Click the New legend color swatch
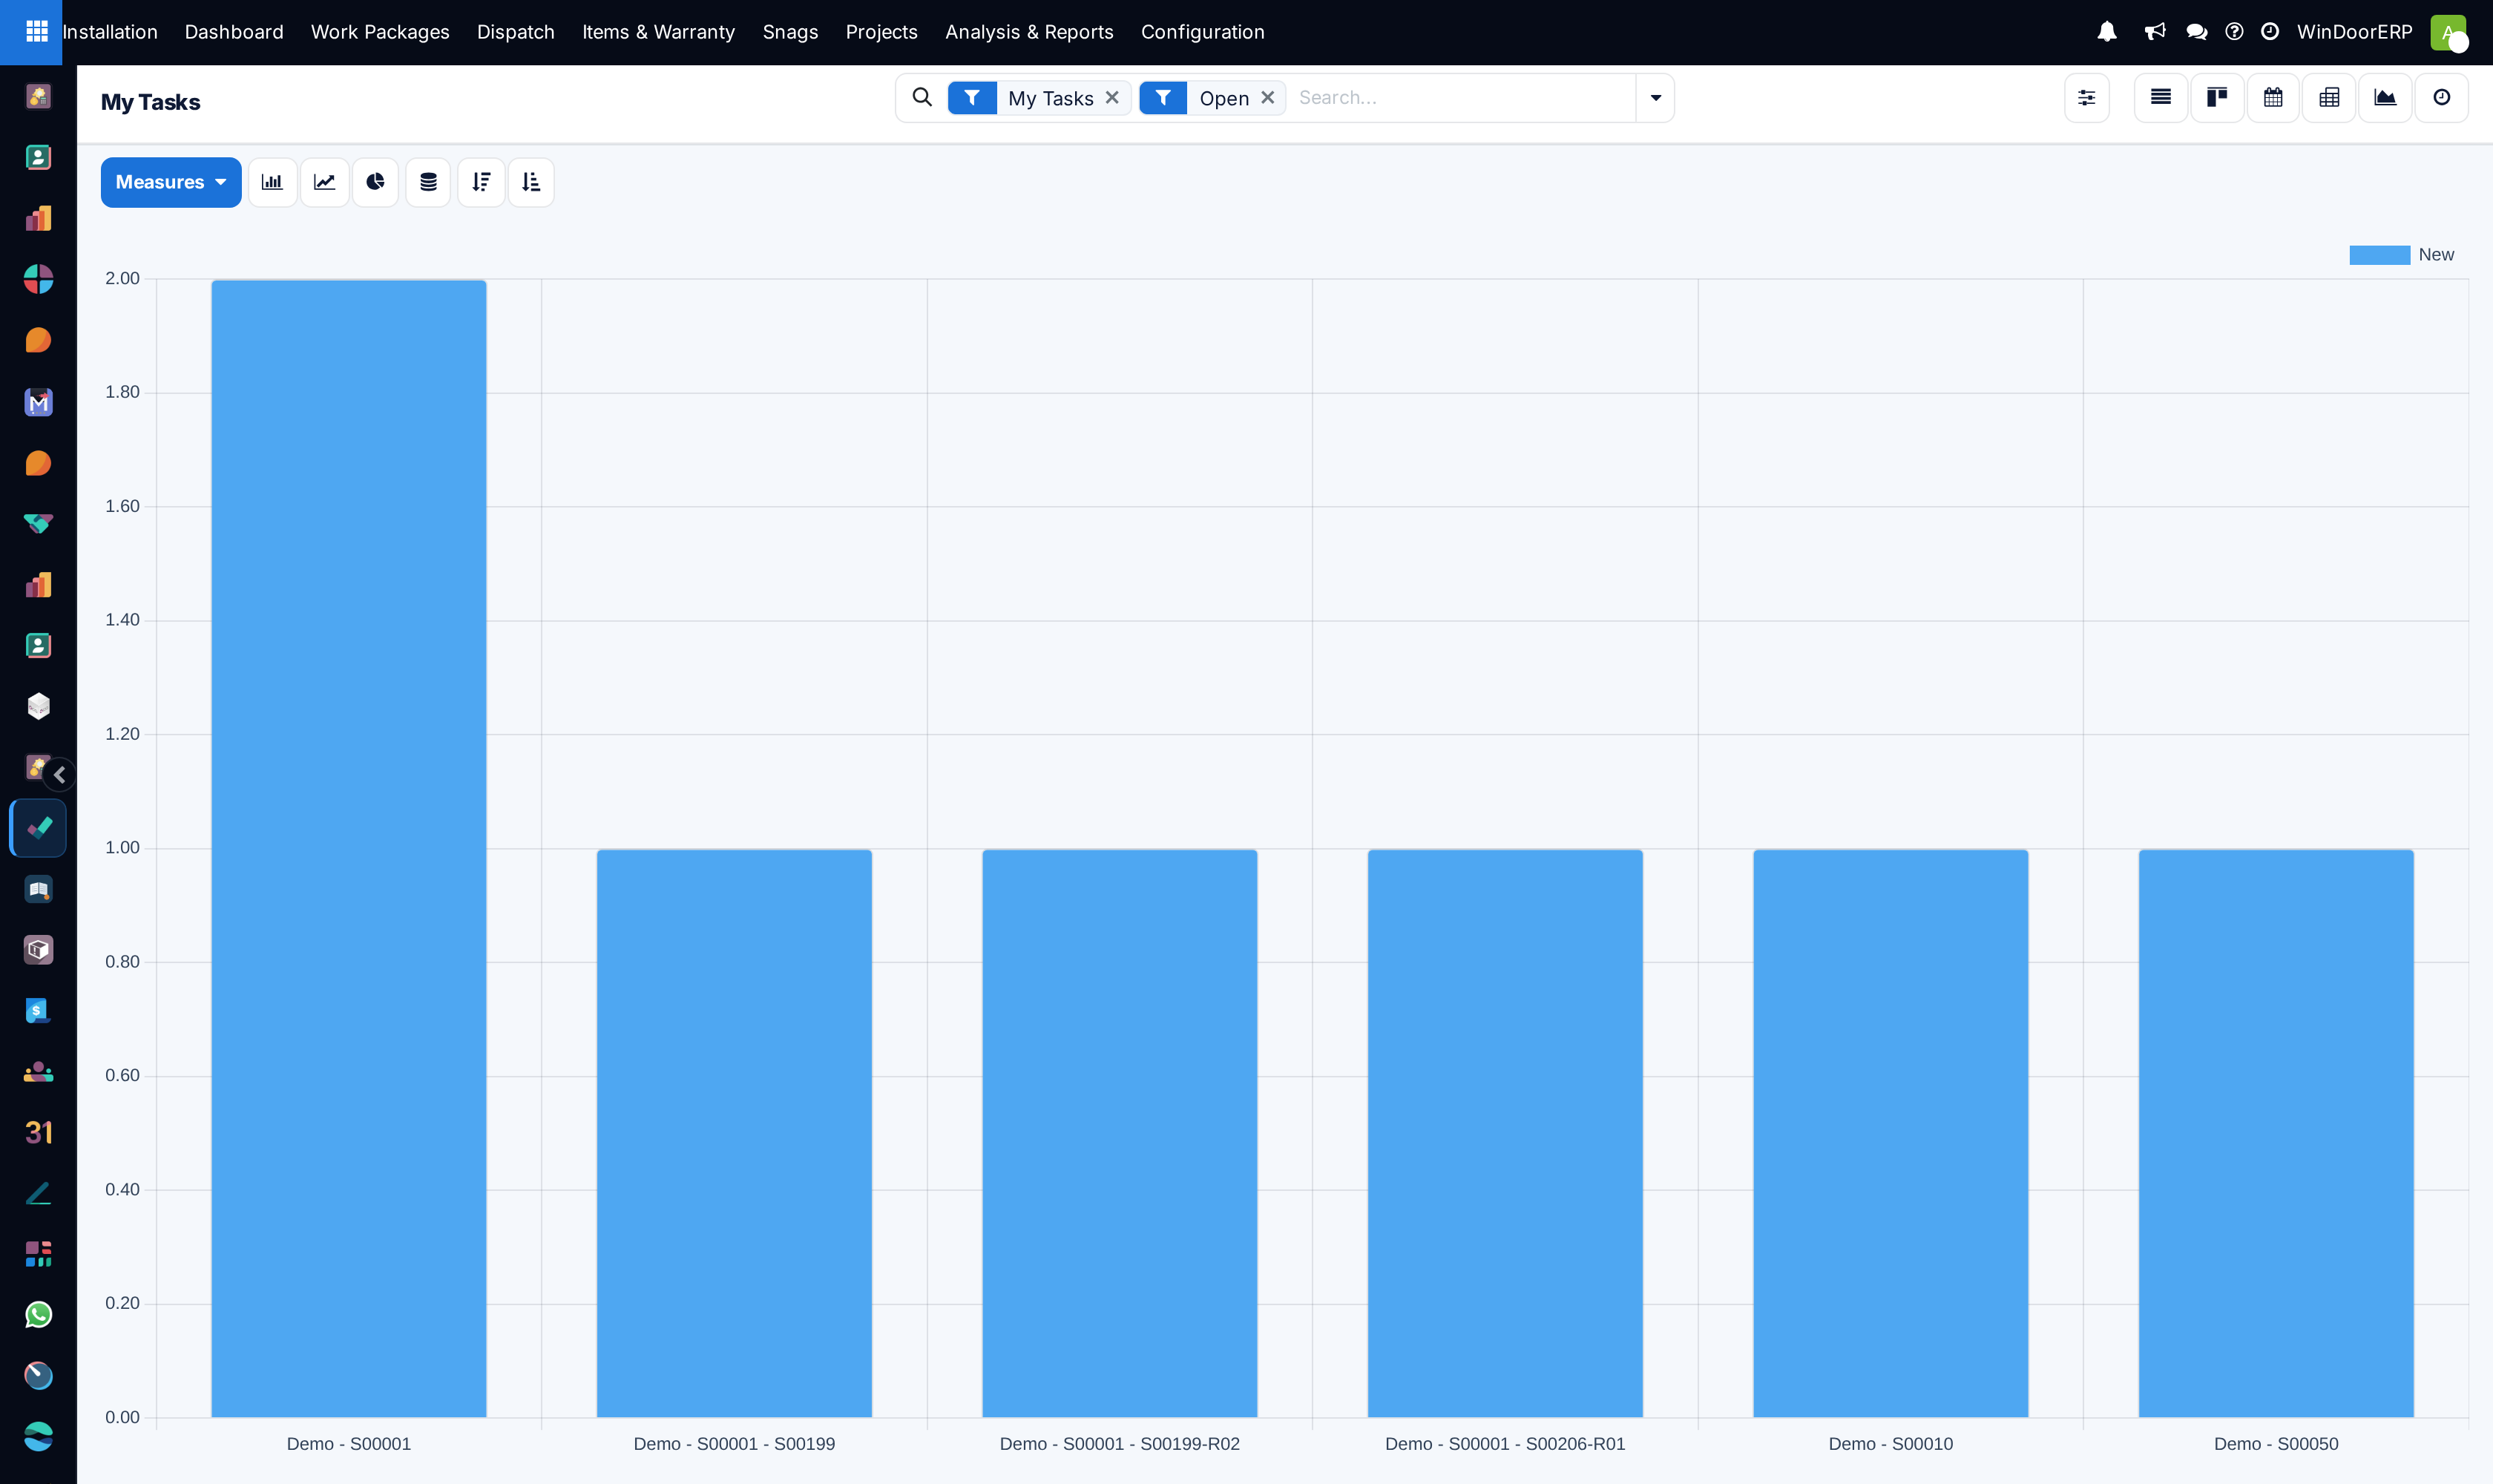Image resolution: width=2493 pixels, height=1484 pixels. (x=2379, y=255)
